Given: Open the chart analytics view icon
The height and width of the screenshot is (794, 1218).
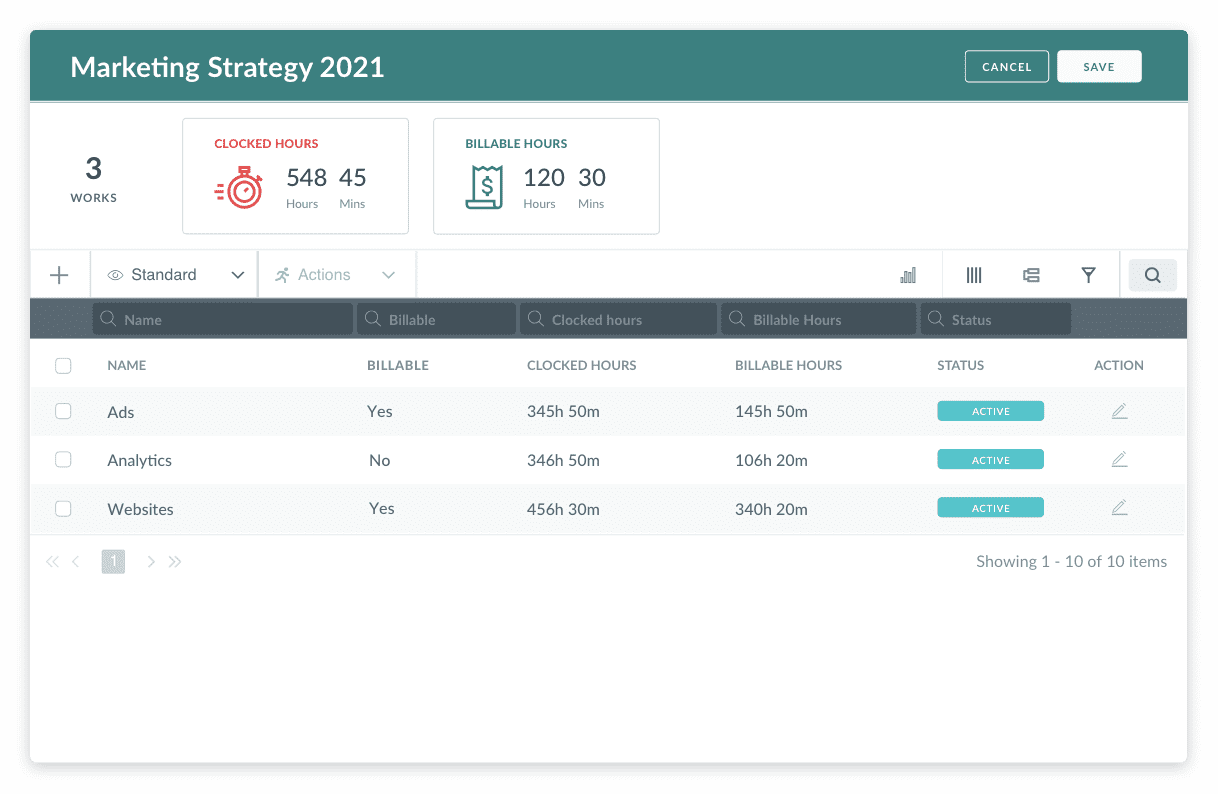Looking at the screenshot, I should pyautogui.click(x=907, y=274).
